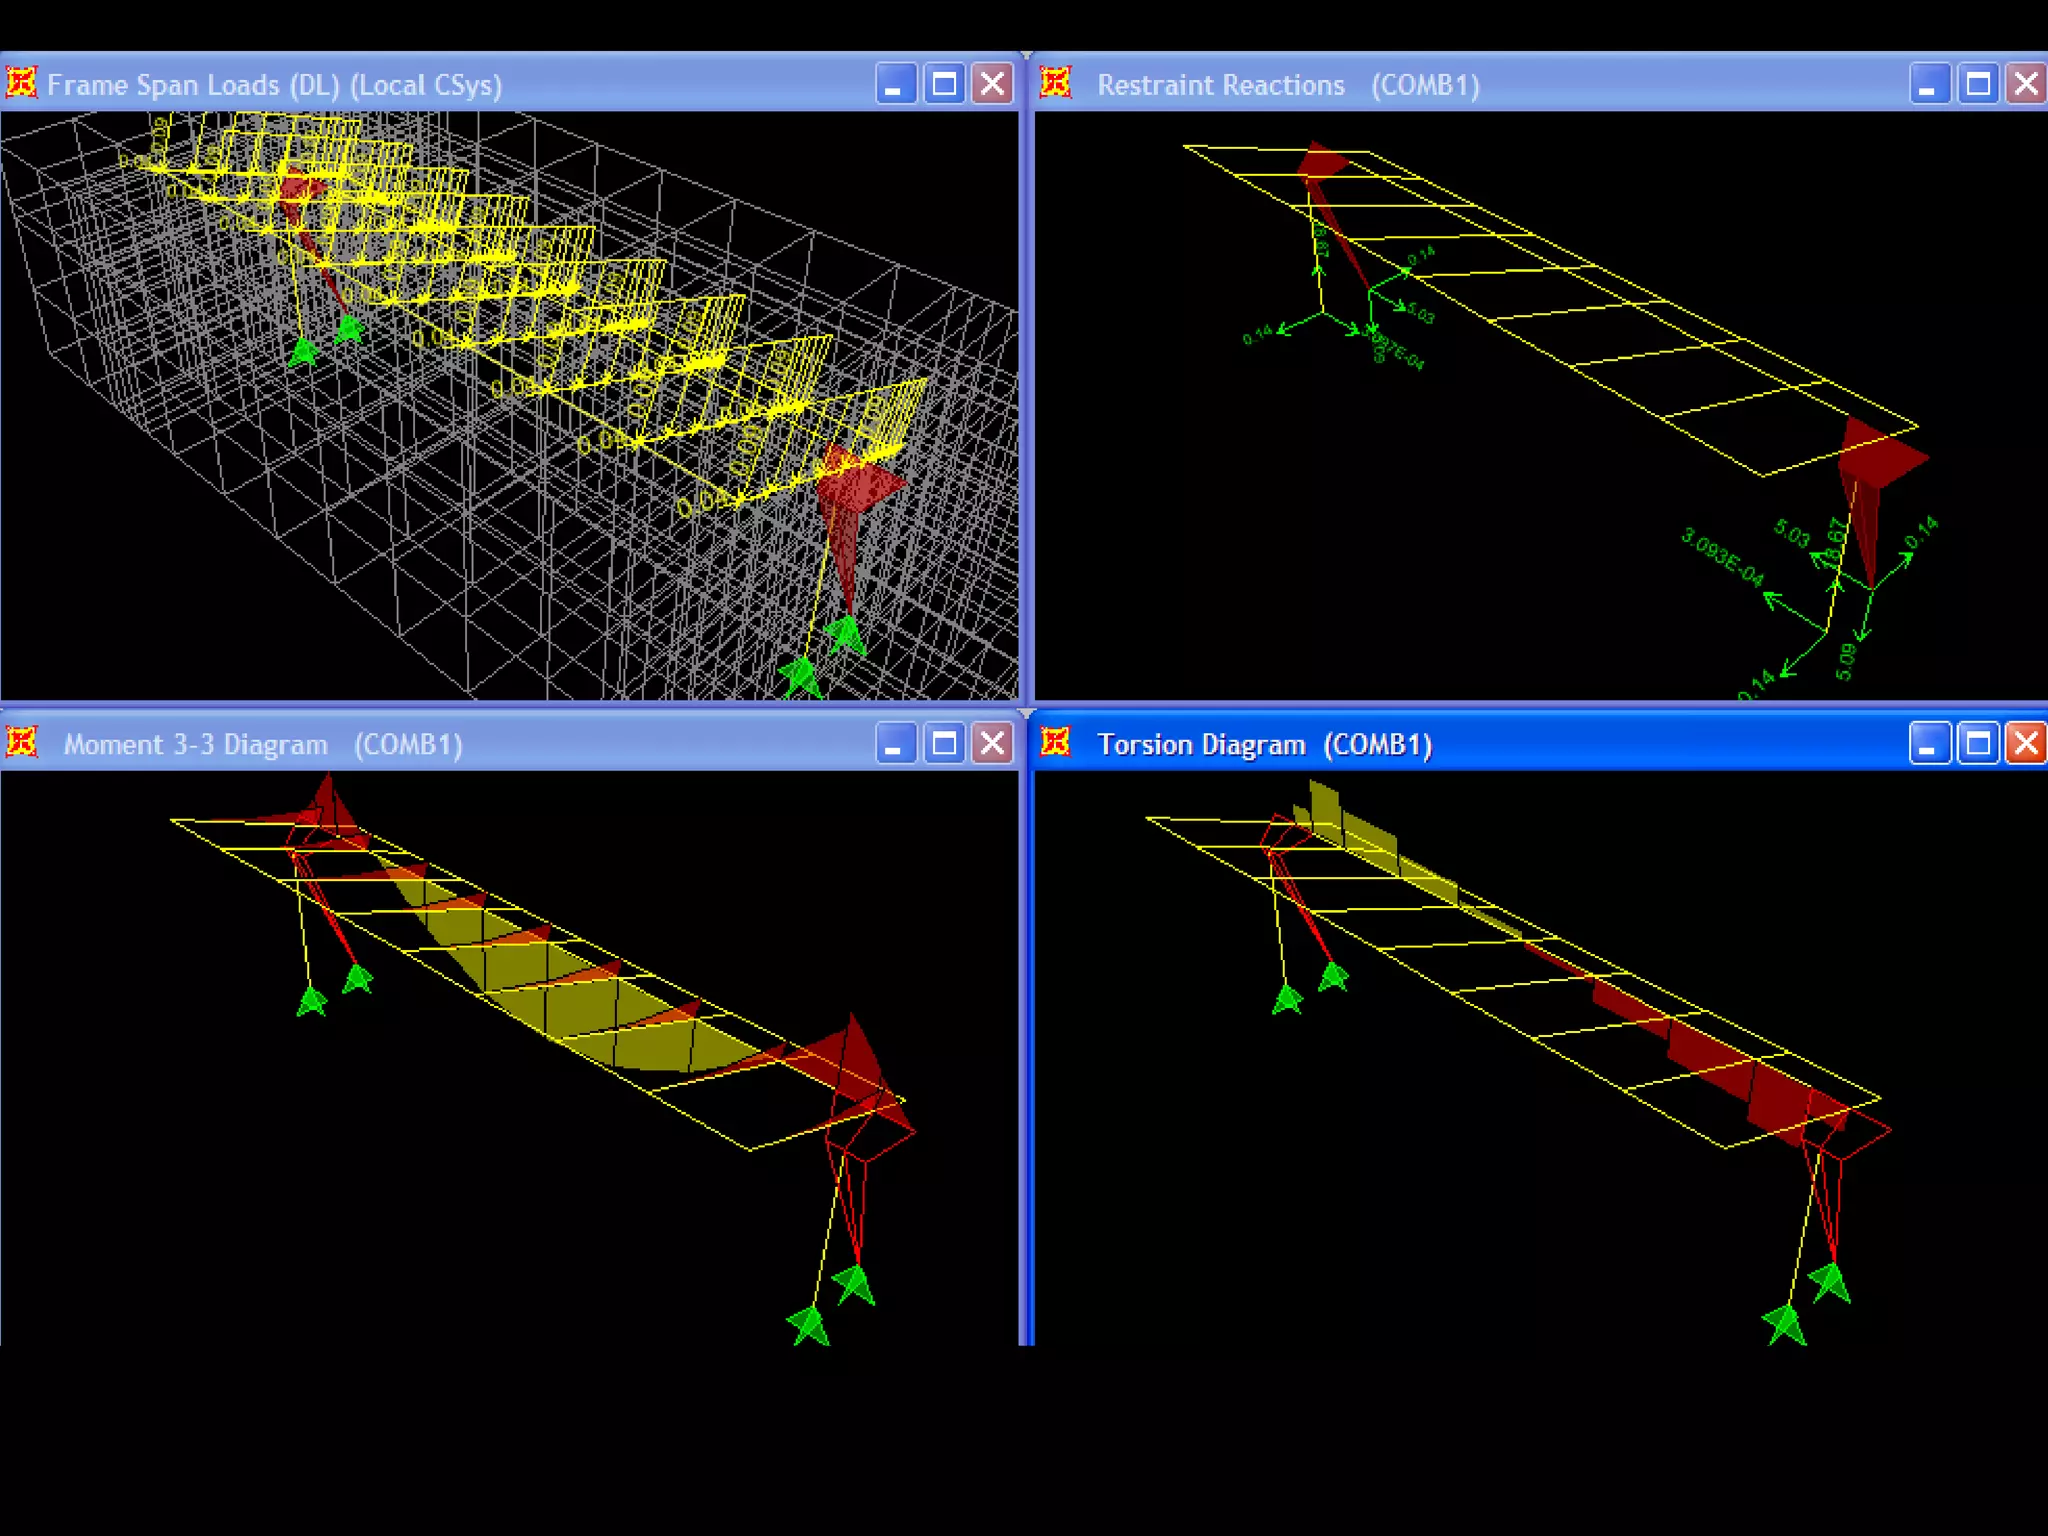Maximize the Frame Span Loads window

coord(944,84)
